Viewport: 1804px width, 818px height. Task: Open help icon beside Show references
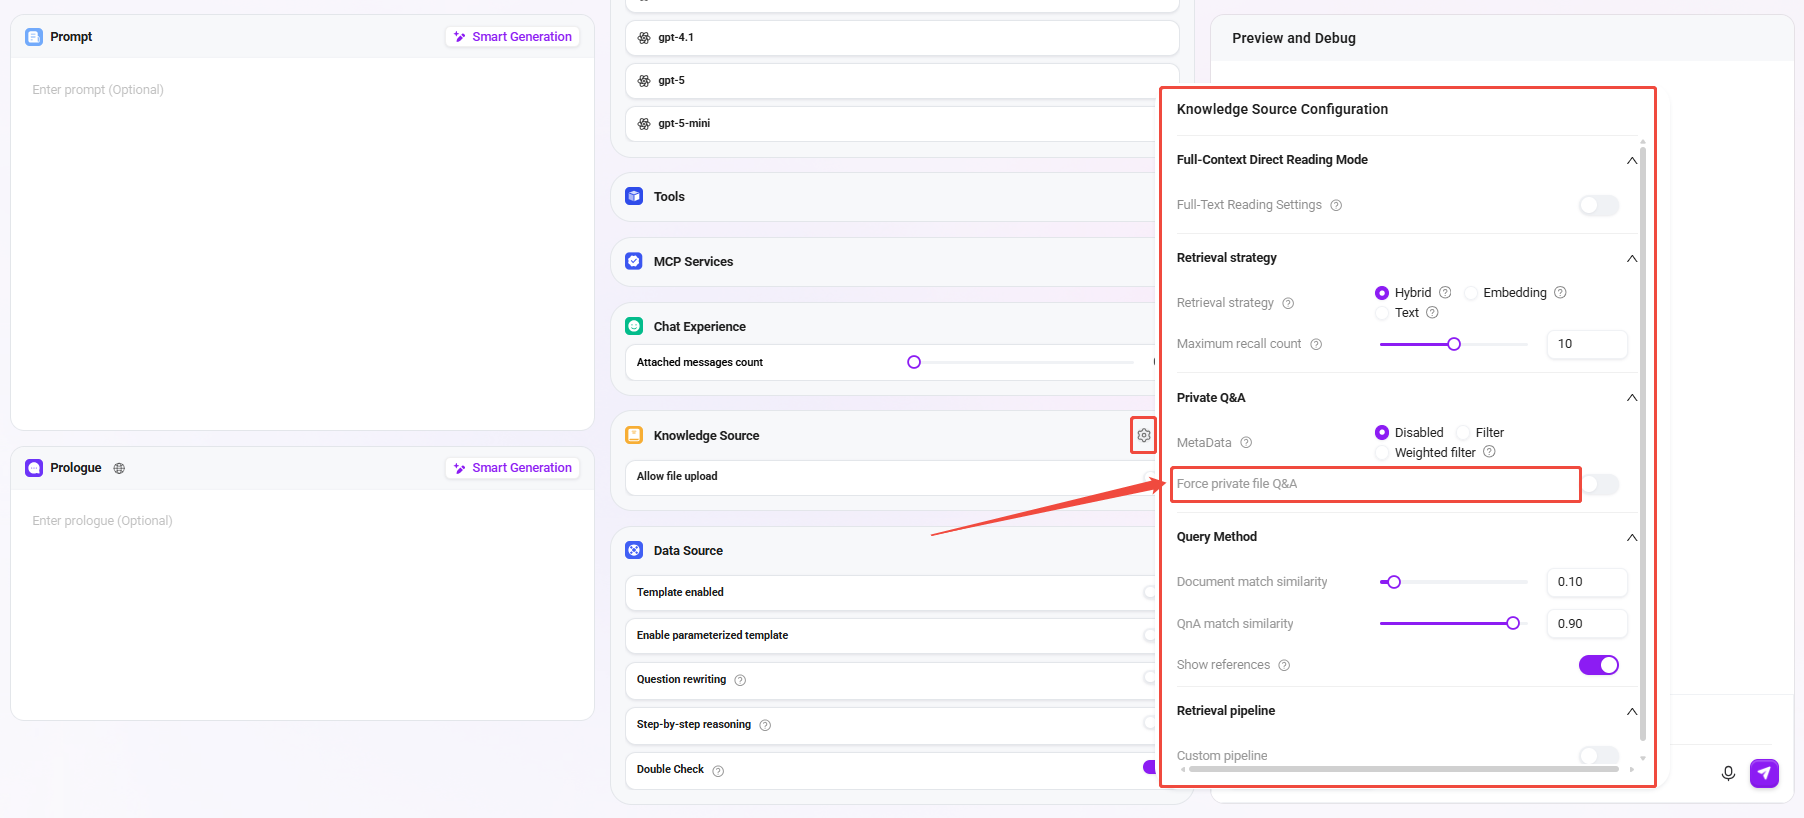coord(1284,665)
